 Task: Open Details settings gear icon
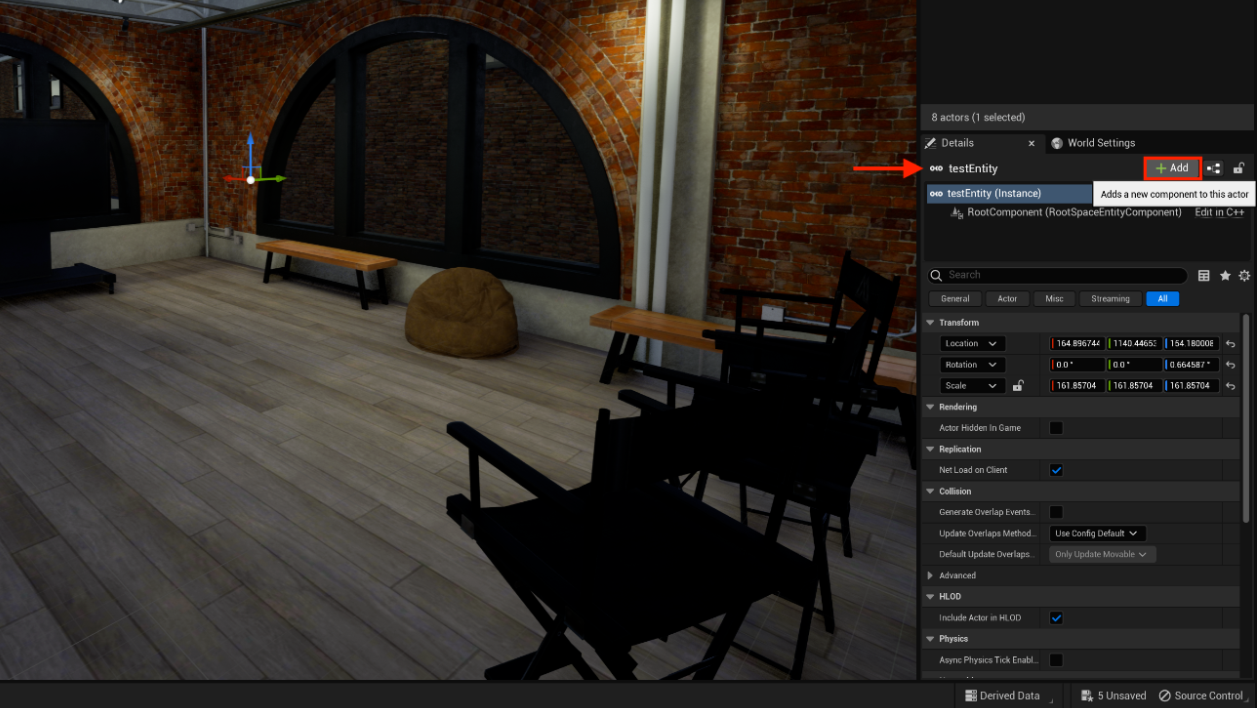[x=1244, y=276]
